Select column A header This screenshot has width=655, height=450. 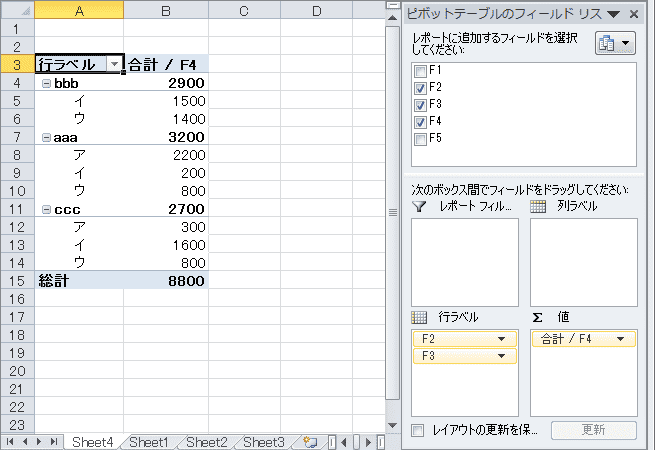coord(79,10)
